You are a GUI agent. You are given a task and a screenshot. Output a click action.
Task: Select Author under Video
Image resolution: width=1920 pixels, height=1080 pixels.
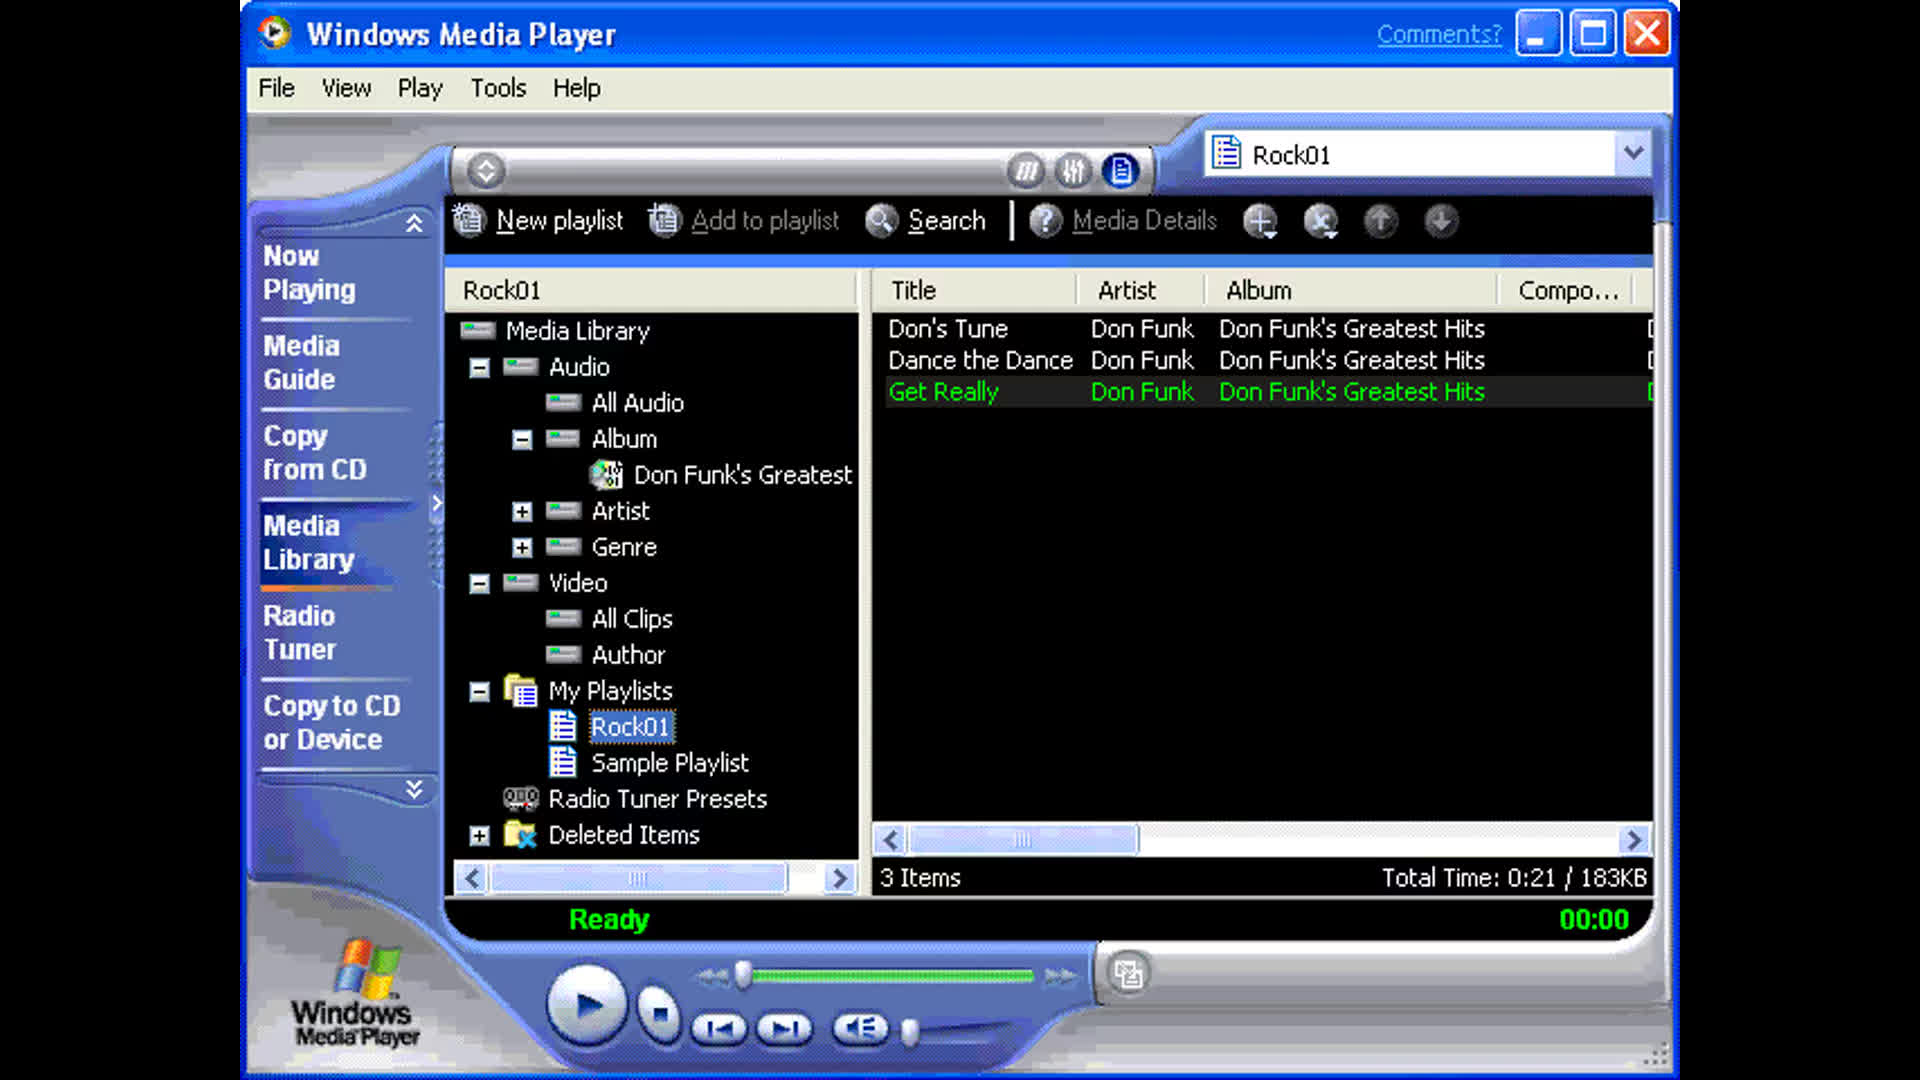[628, 655]
